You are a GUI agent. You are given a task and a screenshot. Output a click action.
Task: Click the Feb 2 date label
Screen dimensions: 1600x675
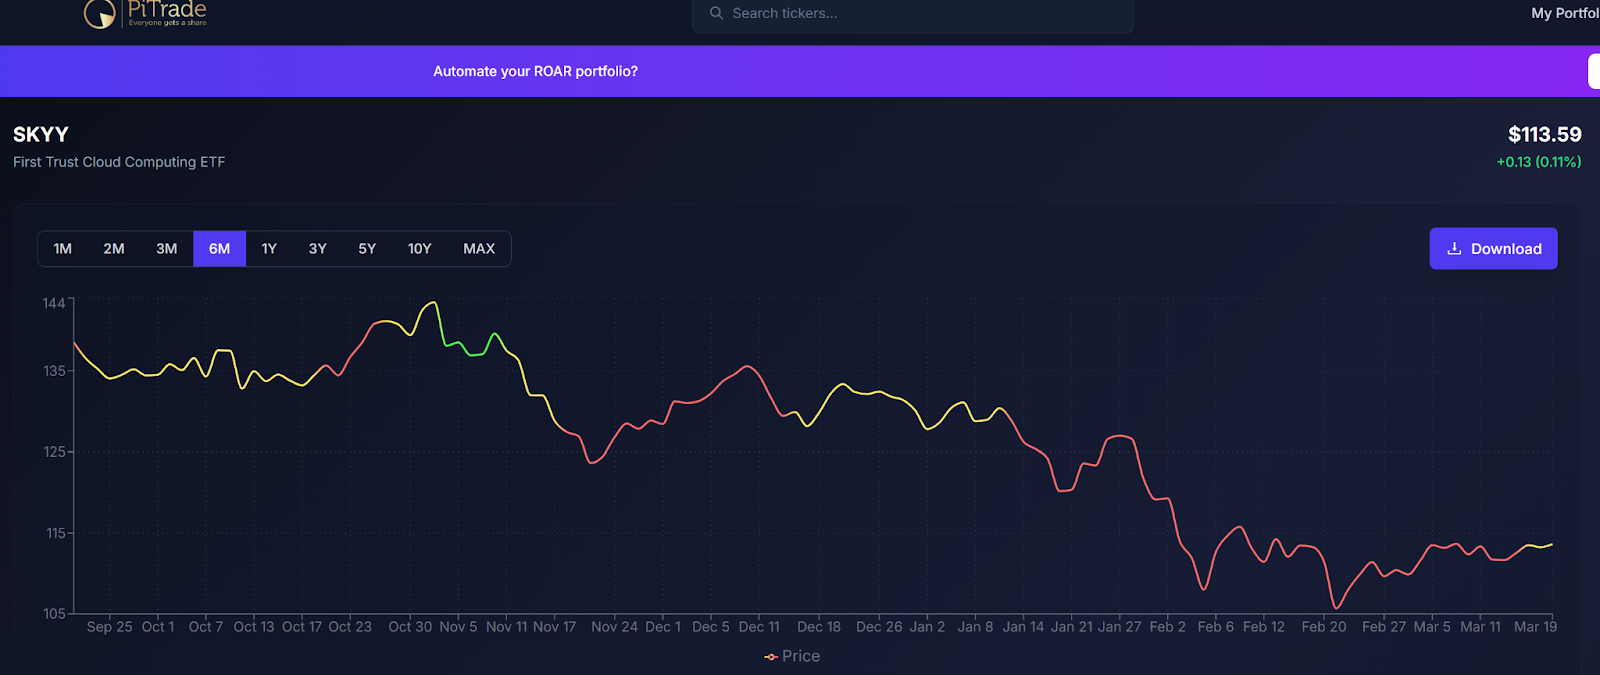pyautogui.click(x=1167, y=627)
